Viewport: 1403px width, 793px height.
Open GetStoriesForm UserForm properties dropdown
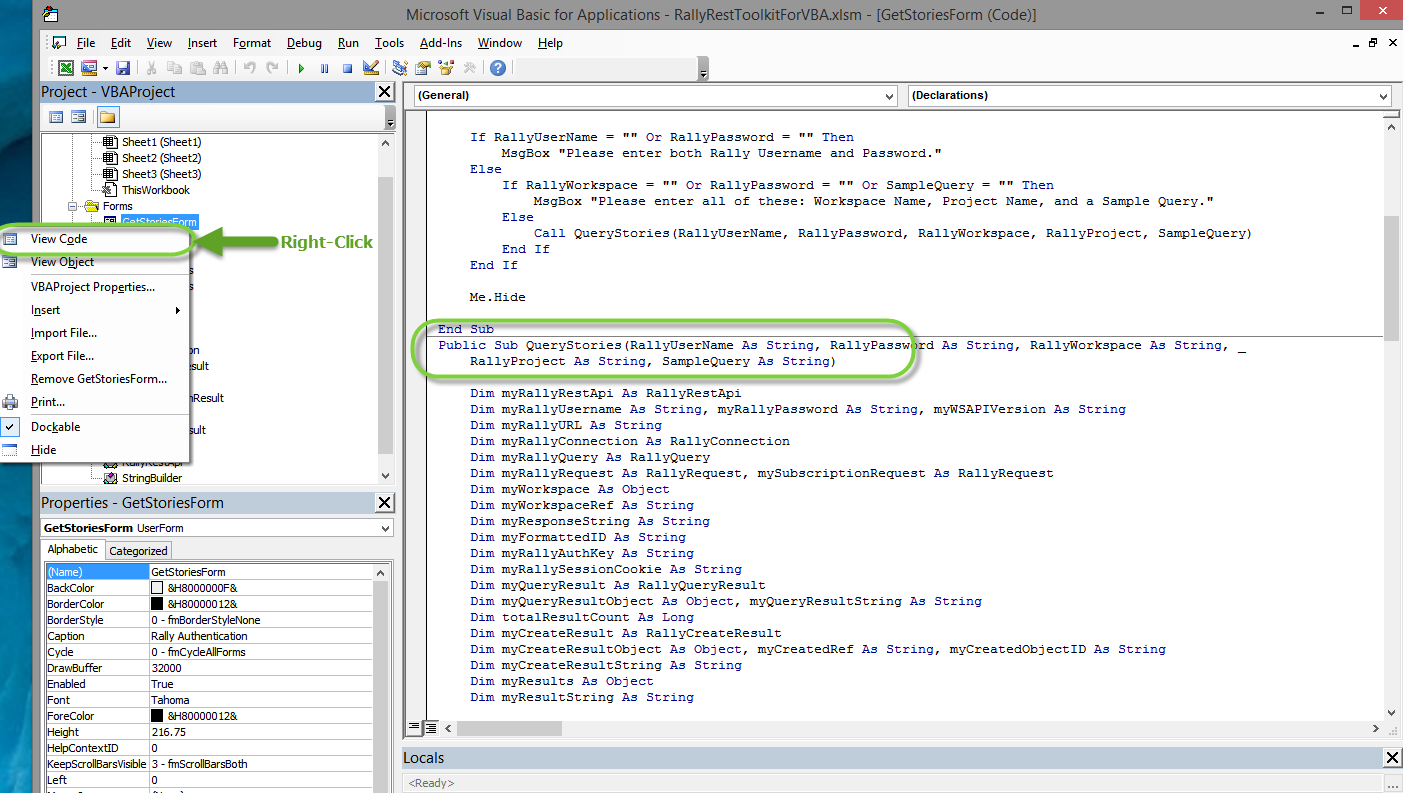coord(385,528)
